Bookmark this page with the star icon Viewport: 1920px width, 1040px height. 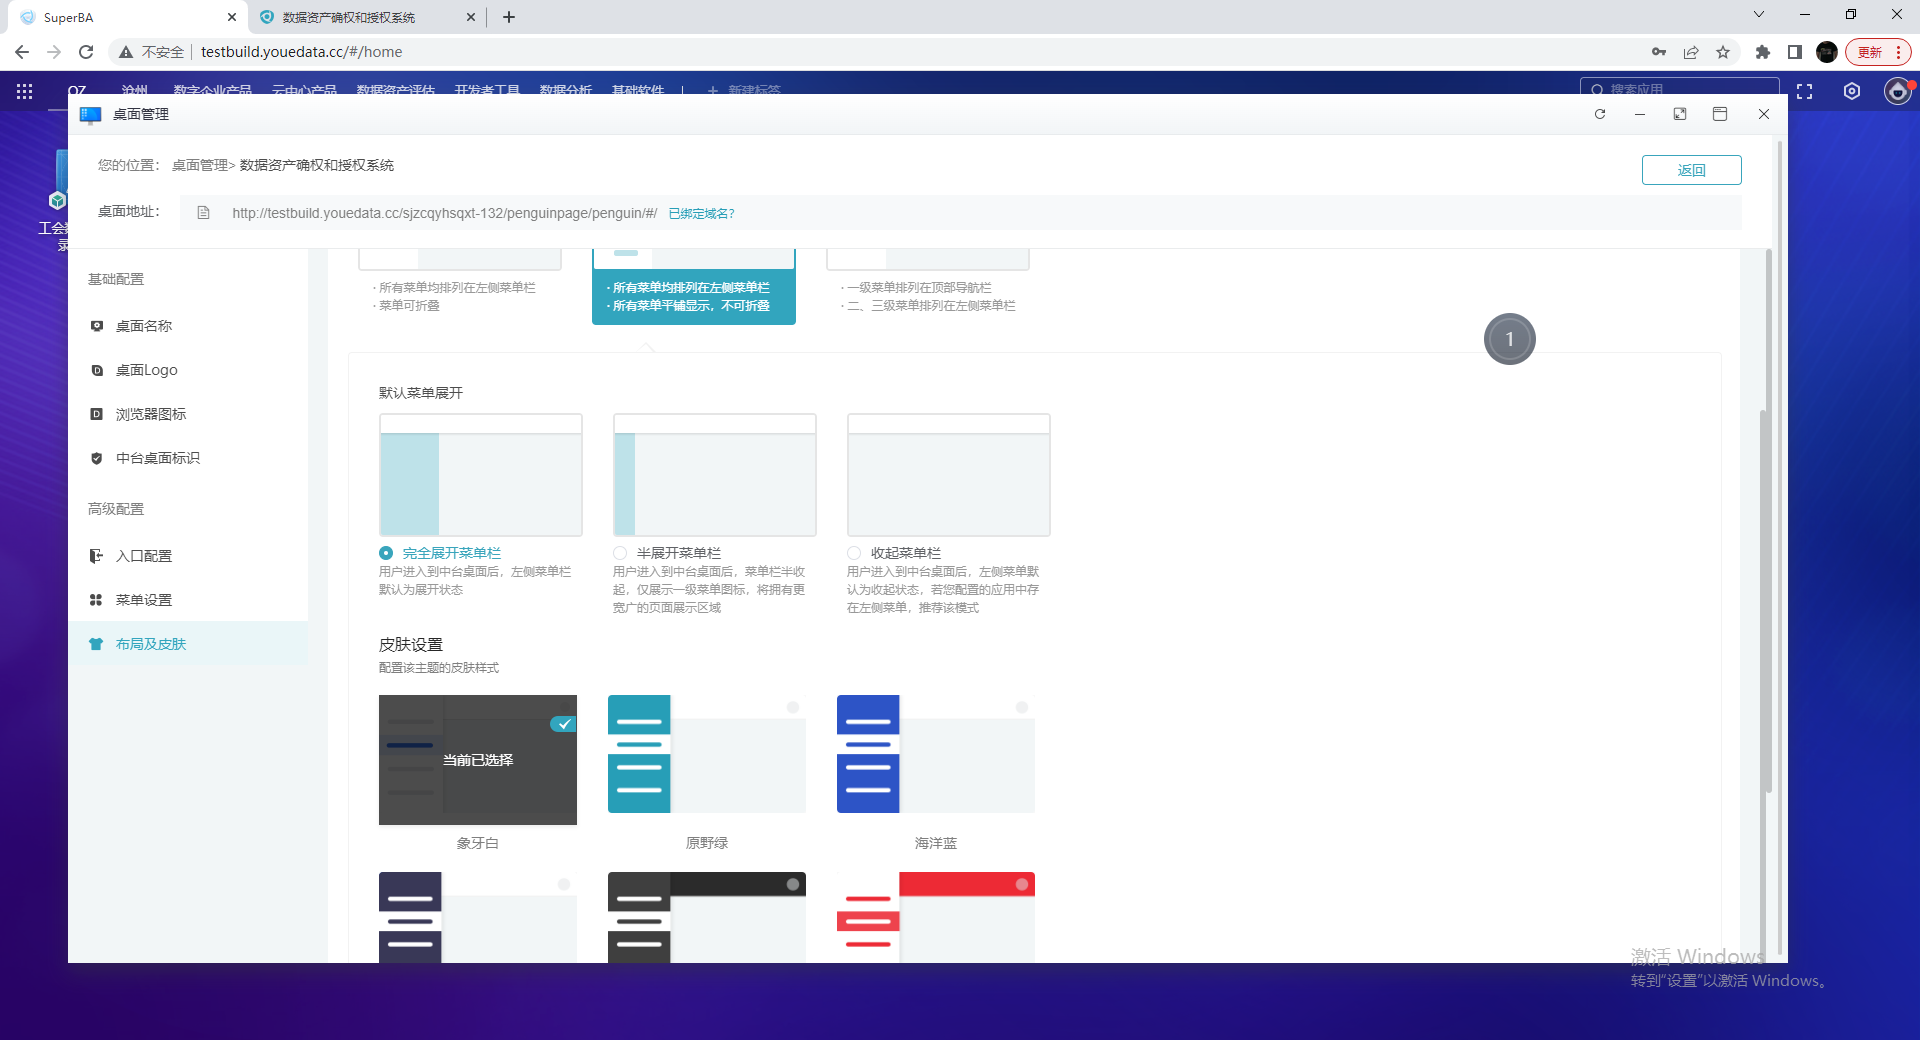coord(1723,52)
